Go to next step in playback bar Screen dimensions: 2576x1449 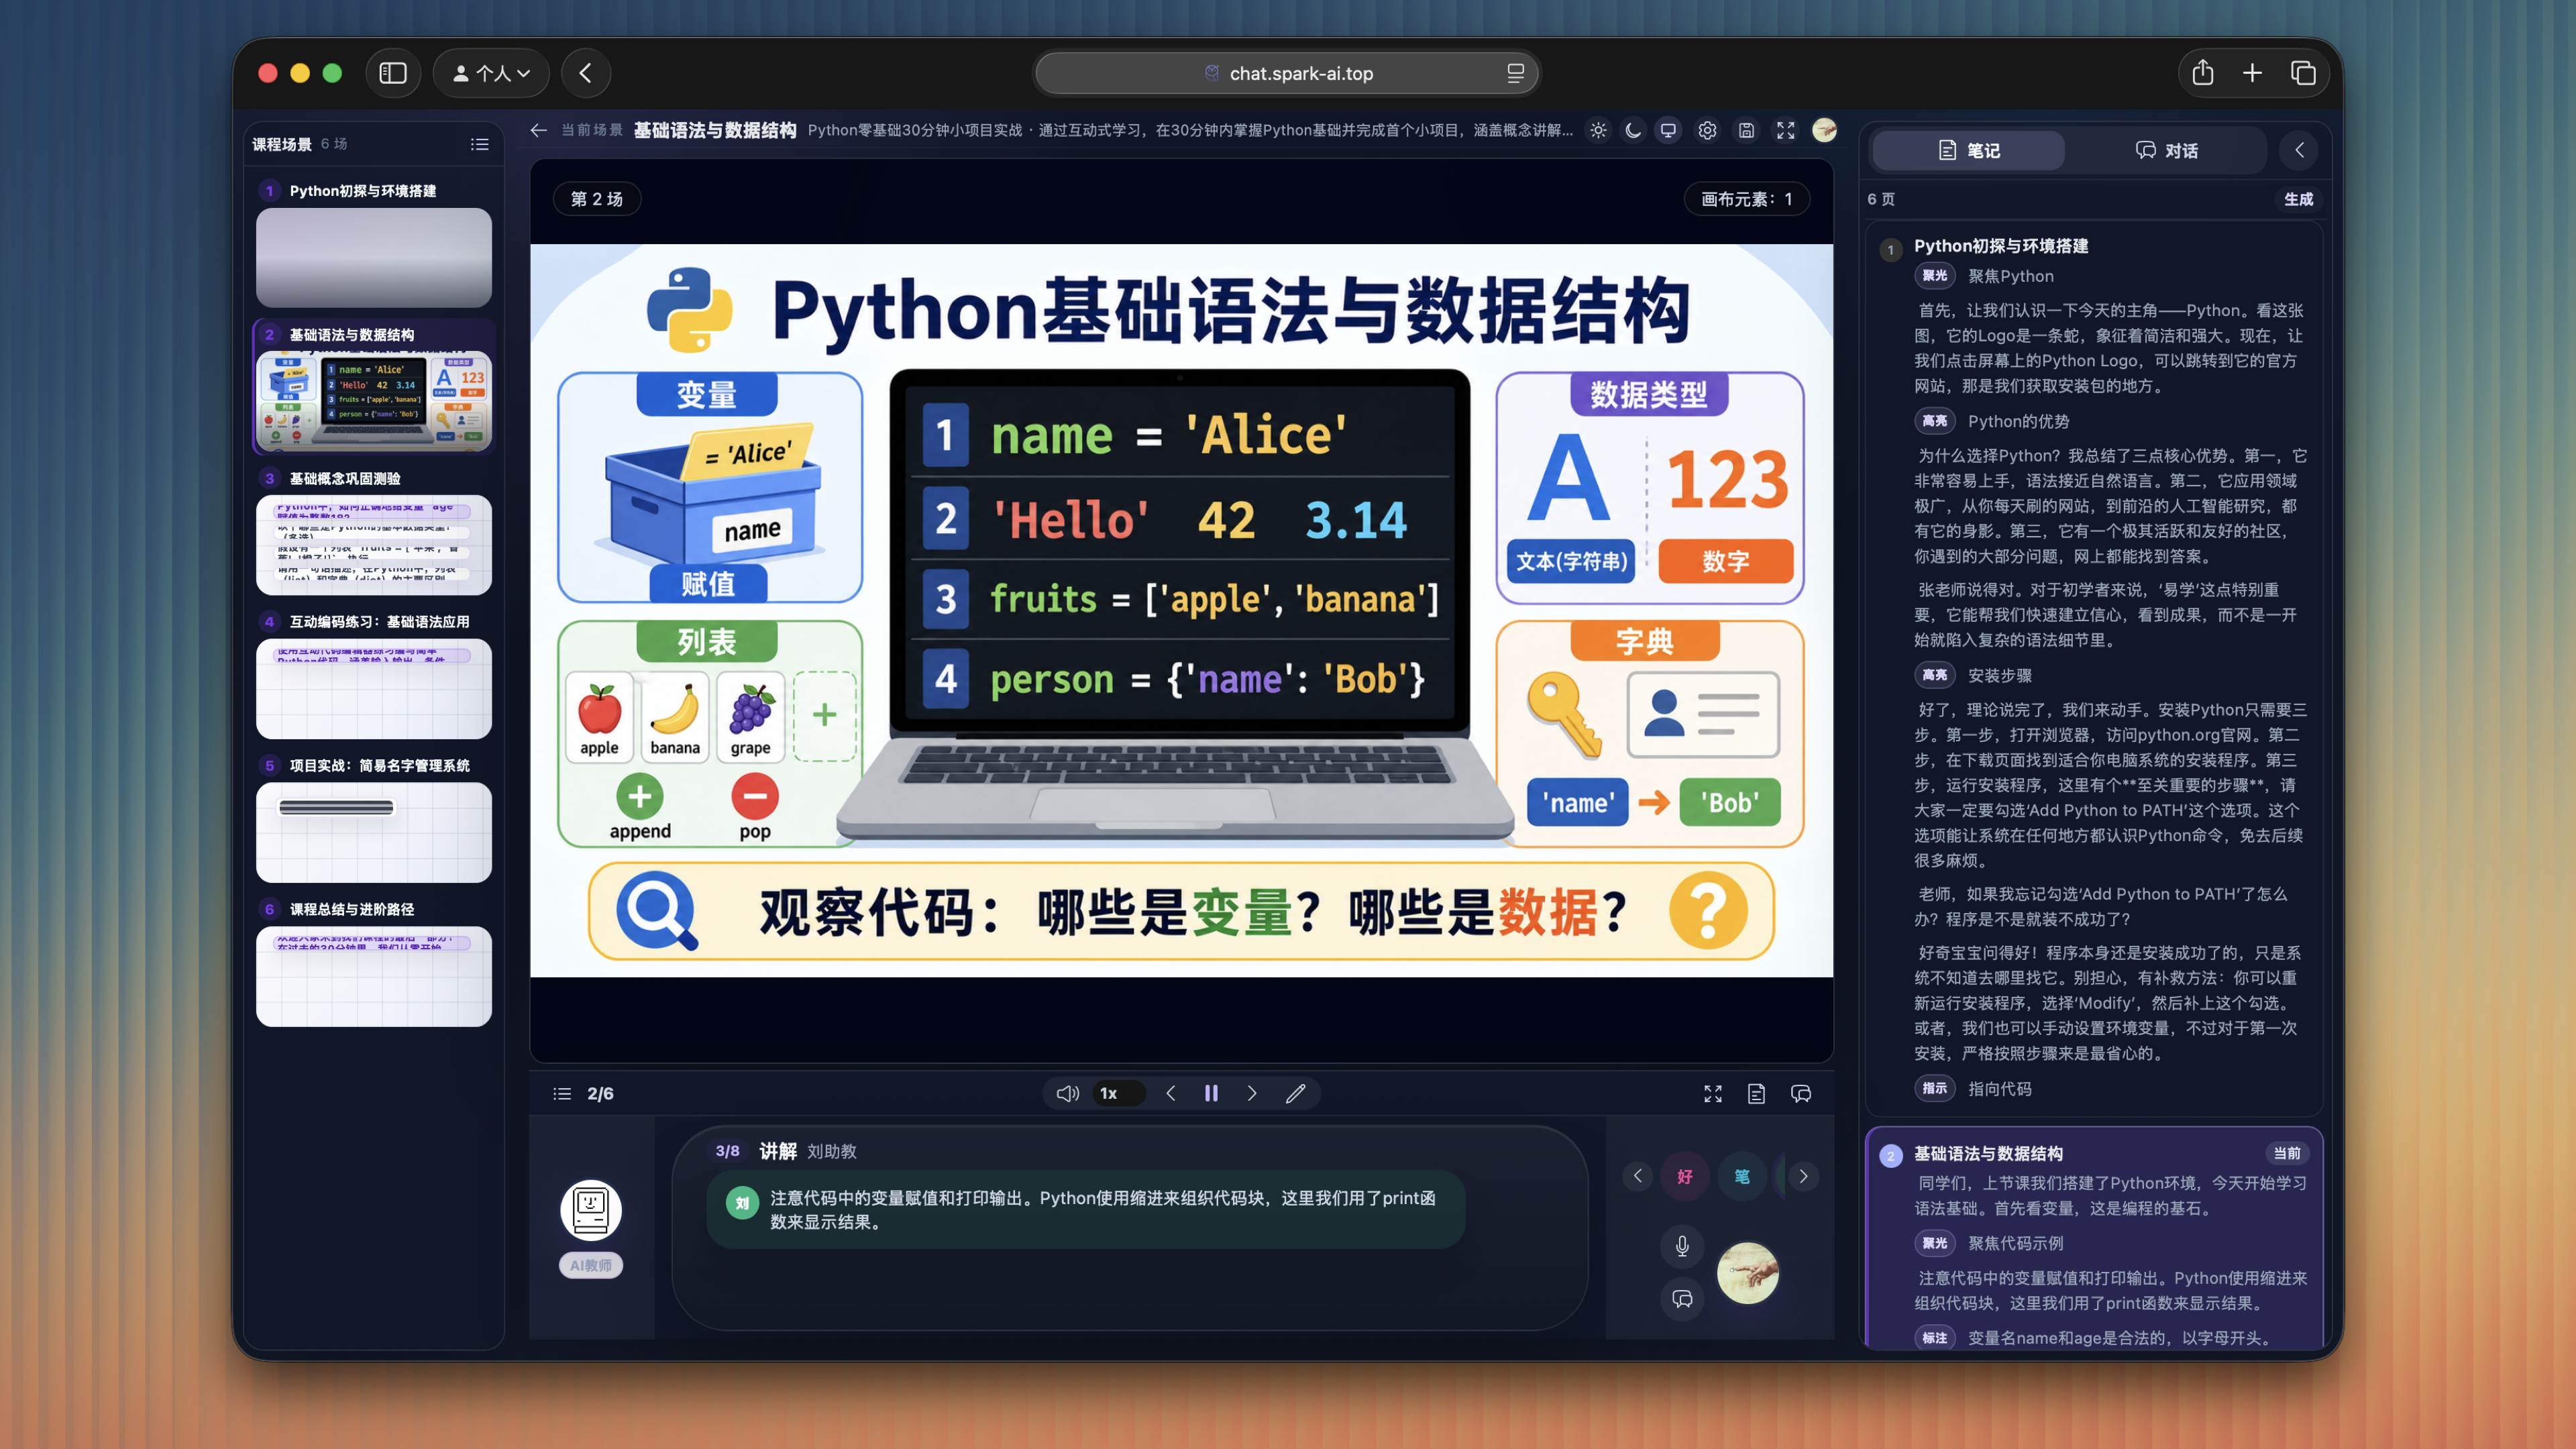click(x=1252, y=1094)
